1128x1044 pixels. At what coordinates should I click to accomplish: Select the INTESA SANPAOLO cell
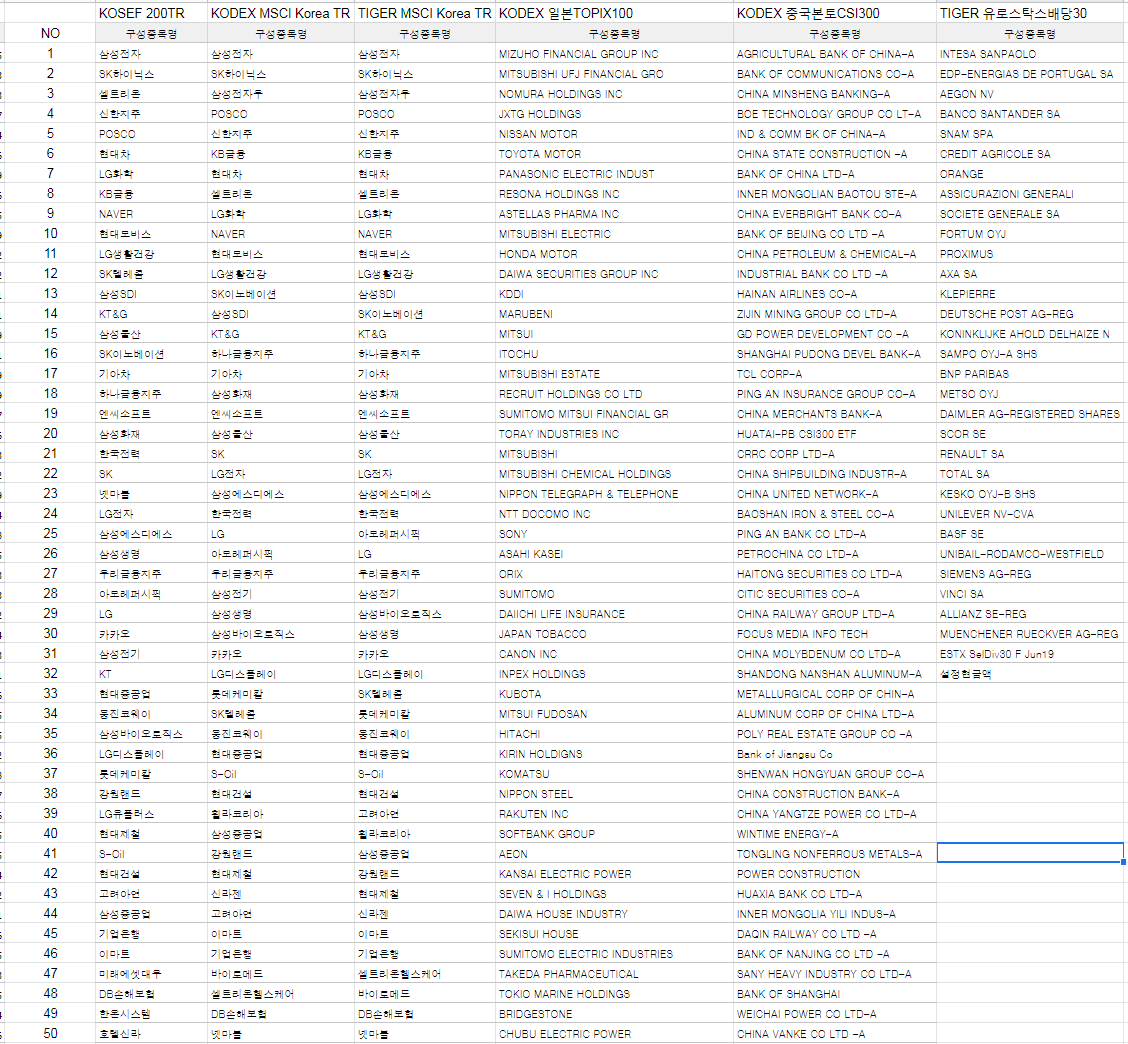tap(1029, 53)
